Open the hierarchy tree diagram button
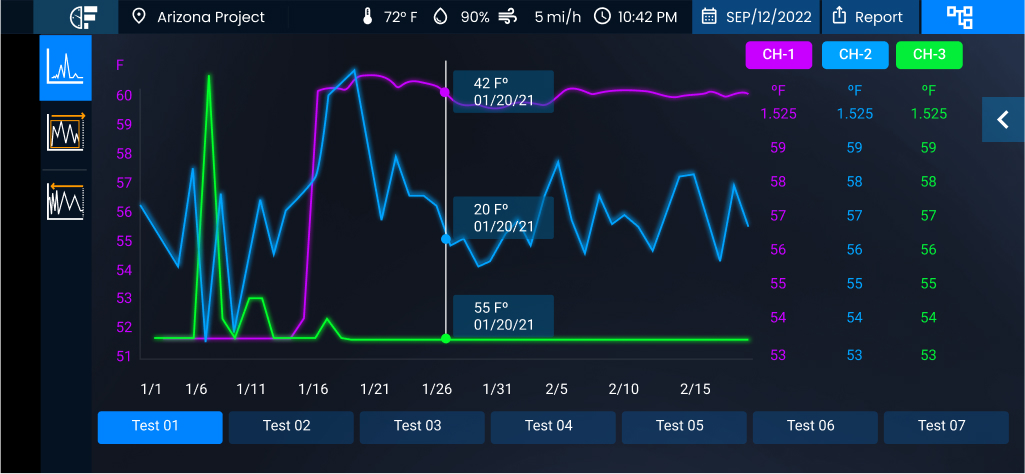Screen dimensions: 1025x474 960,17
